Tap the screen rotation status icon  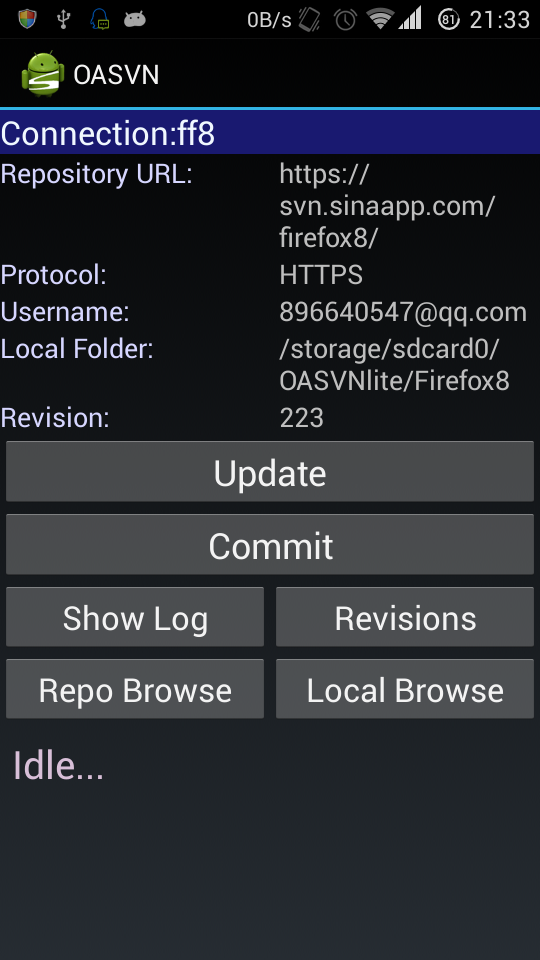[310, 20]
